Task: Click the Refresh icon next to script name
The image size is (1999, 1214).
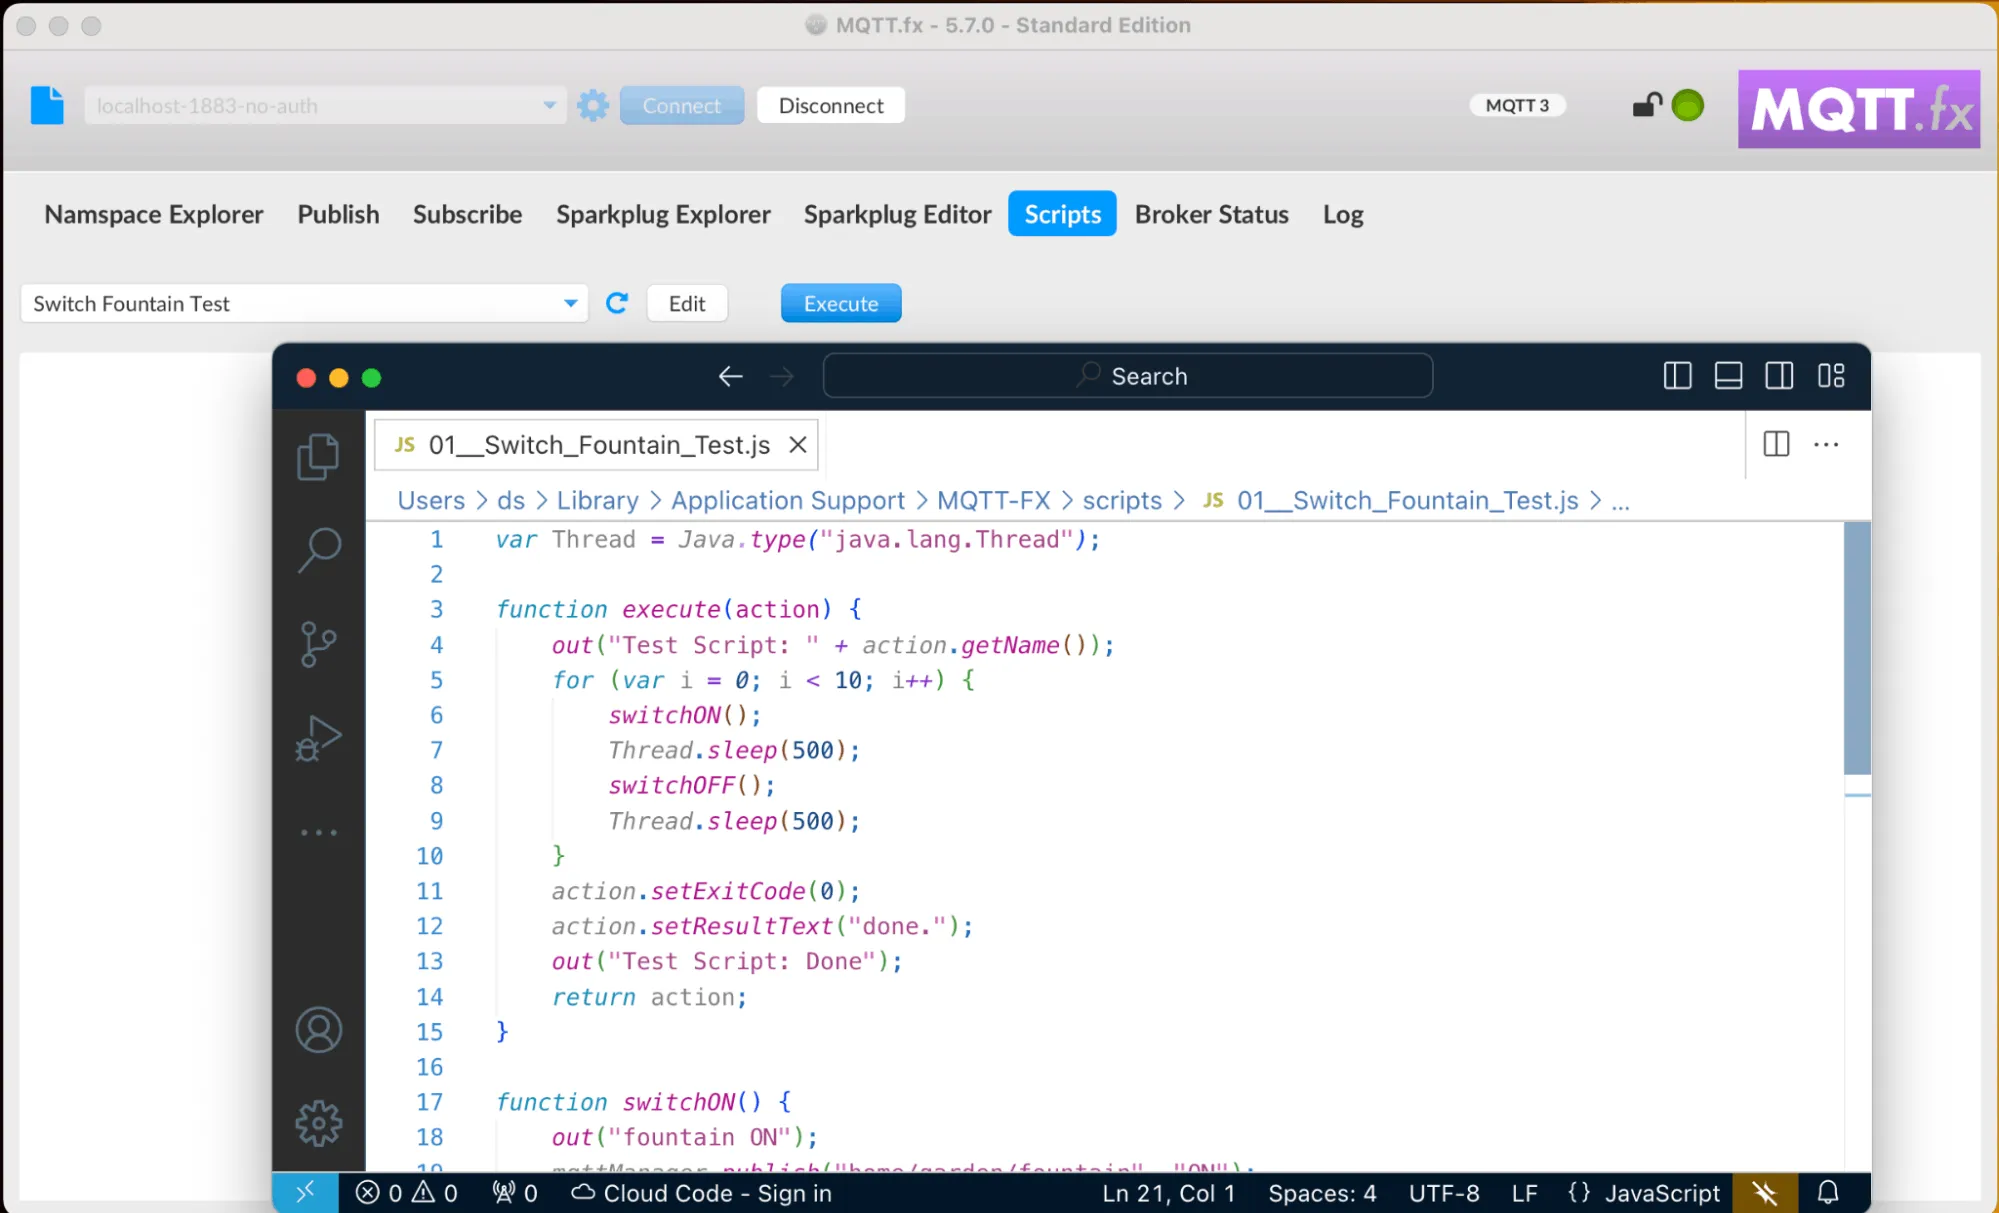Action: tap(617, 303)
